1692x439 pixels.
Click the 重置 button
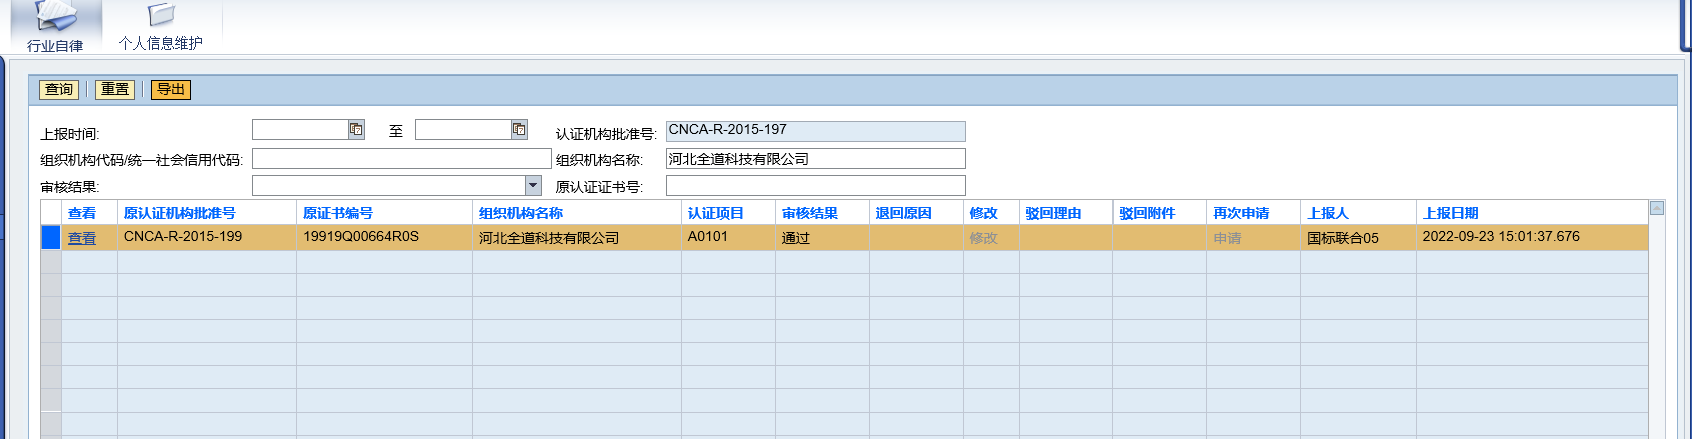click(115, 90)
